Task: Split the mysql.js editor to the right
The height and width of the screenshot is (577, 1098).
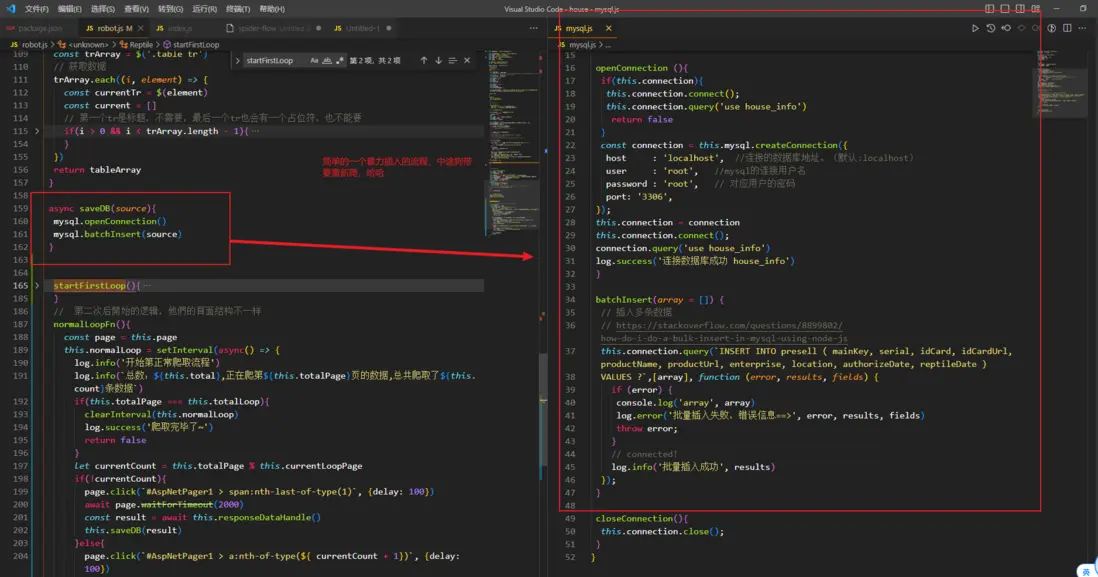Action: pos(1066,28)
